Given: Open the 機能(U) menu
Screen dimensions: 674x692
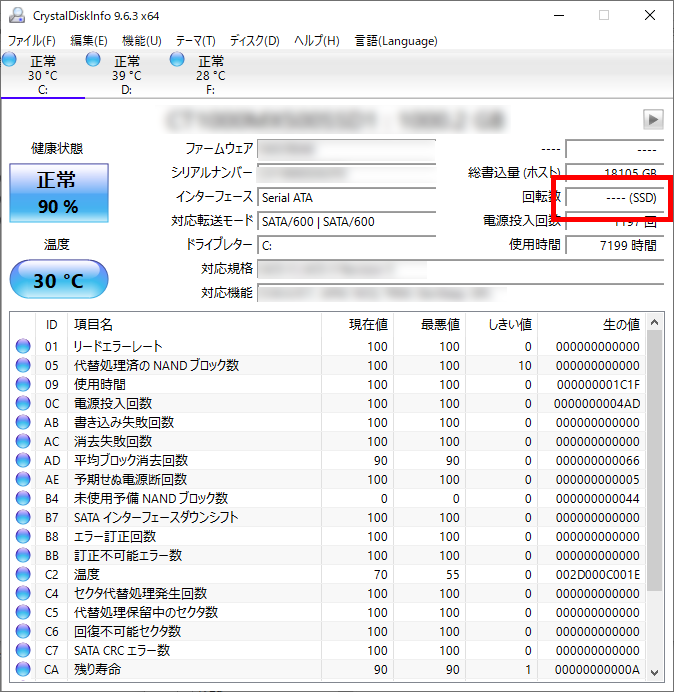Looking at the screenshot, I should coord(142,41).
